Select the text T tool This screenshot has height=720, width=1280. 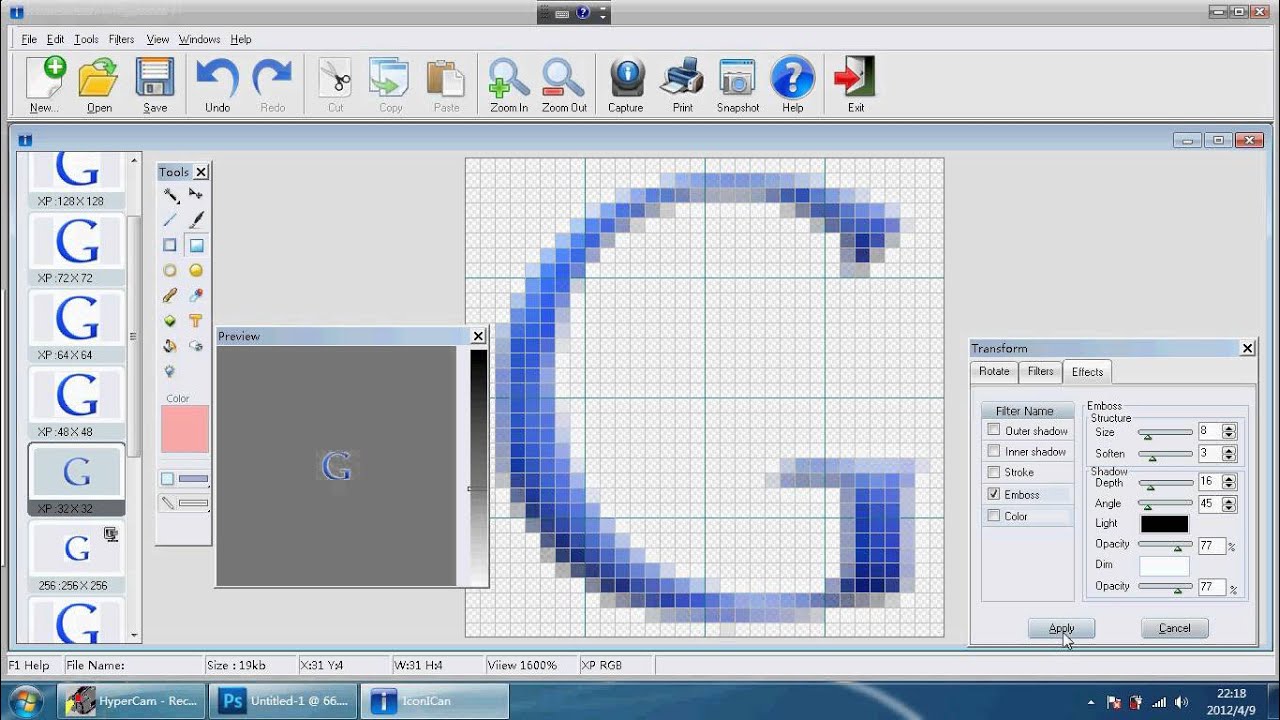tap(196, 321)
